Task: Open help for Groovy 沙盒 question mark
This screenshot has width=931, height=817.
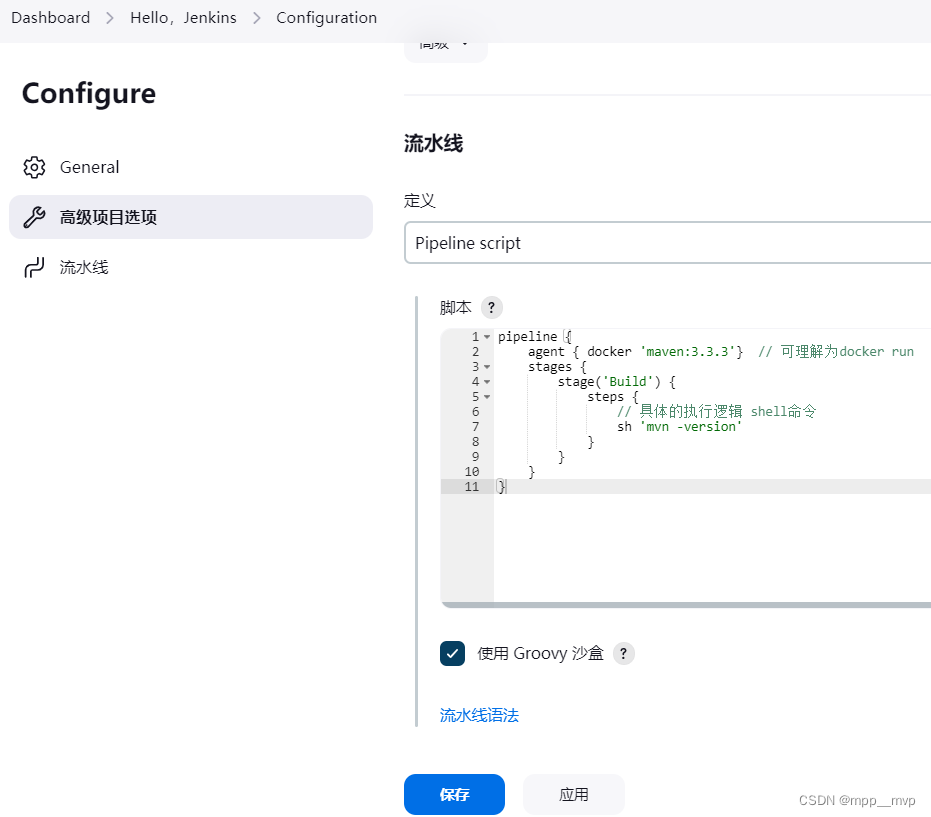Action: (x=623, y=654)
